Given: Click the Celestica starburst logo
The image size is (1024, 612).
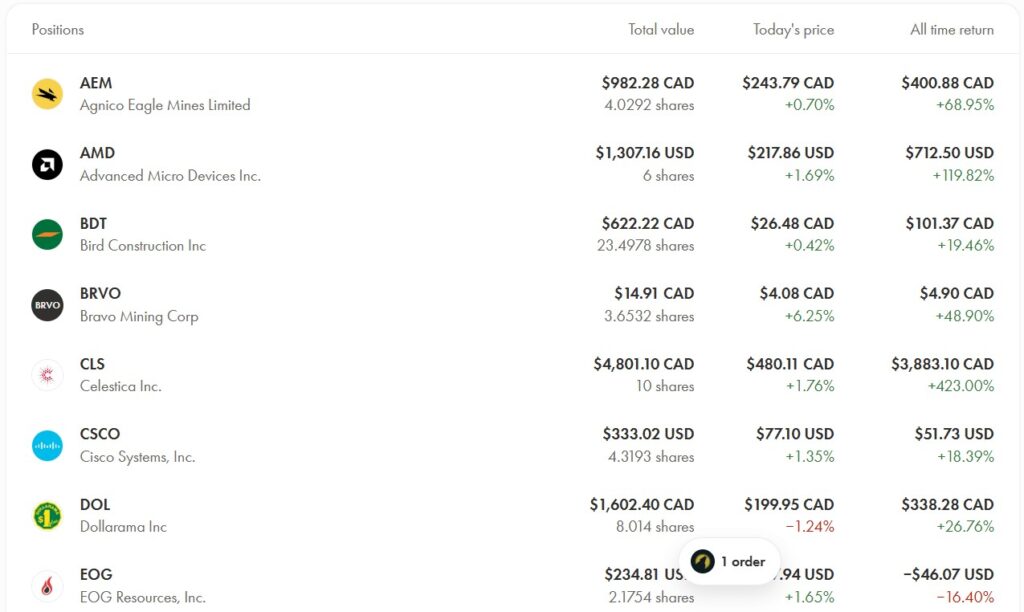Looking at the screenshot, I should coord(47,375).
